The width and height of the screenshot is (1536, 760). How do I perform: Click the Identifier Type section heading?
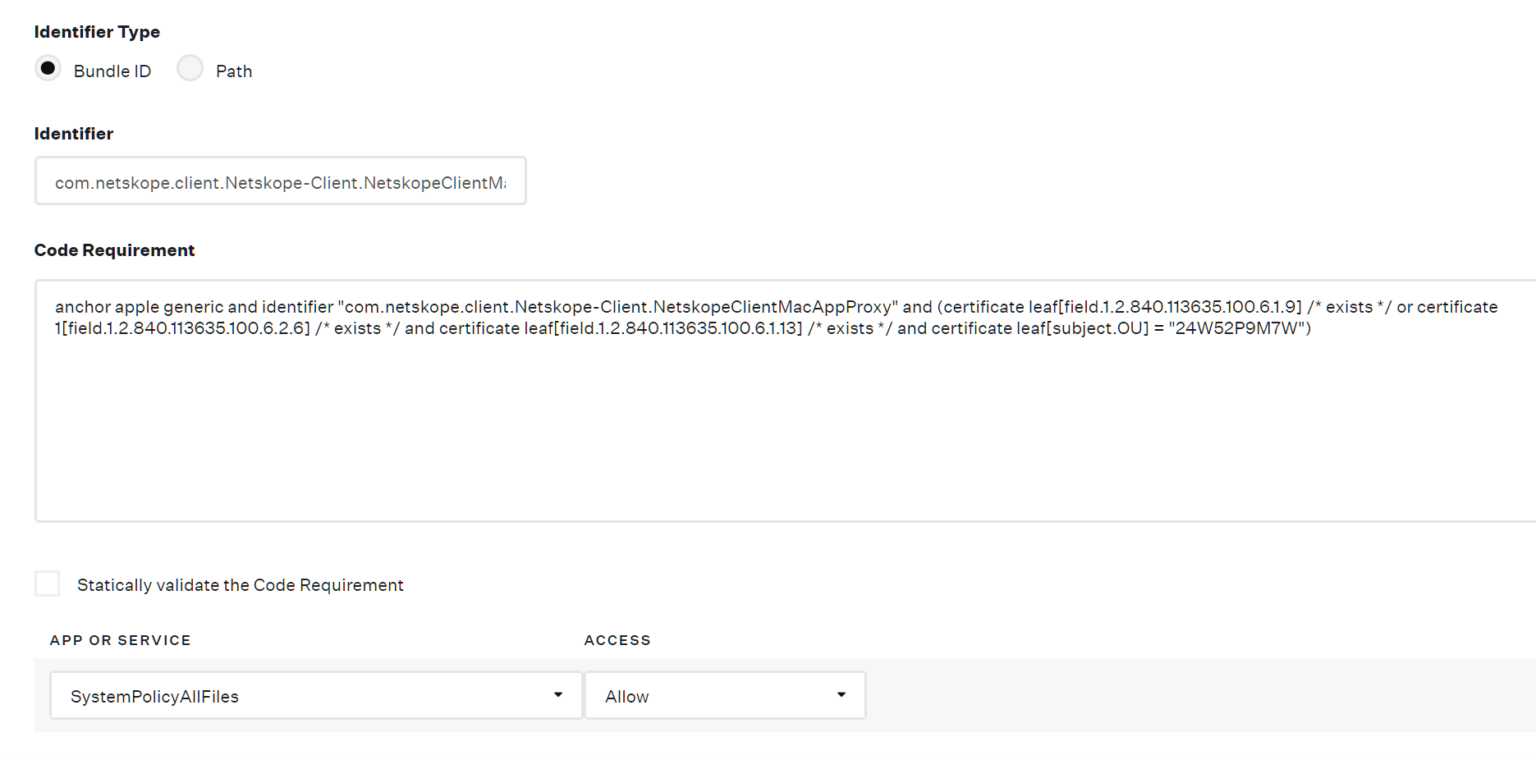coord(97,31)
